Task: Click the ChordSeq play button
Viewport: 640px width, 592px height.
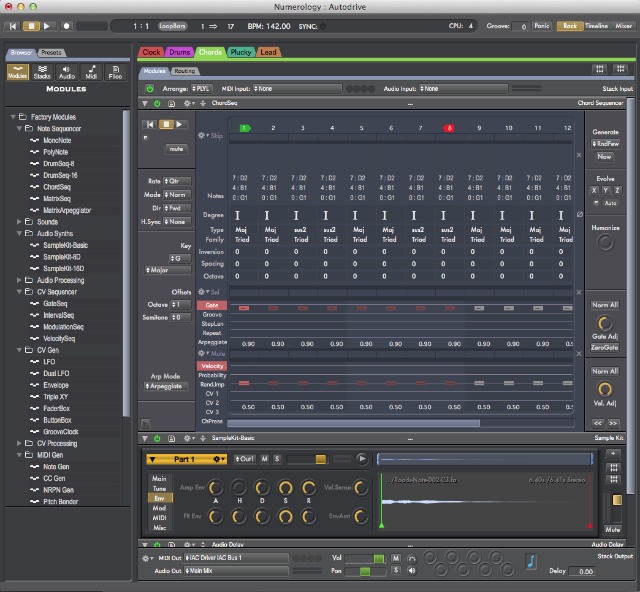Action: point(180,124)
